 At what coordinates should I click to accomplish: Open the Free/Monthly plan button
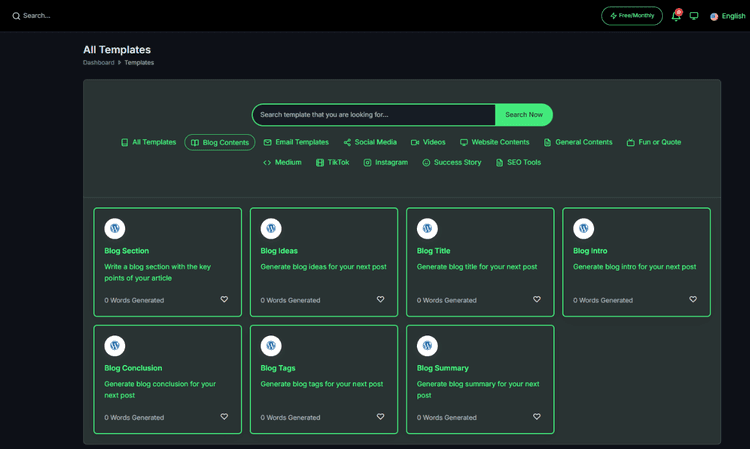(x=632, y=16)
